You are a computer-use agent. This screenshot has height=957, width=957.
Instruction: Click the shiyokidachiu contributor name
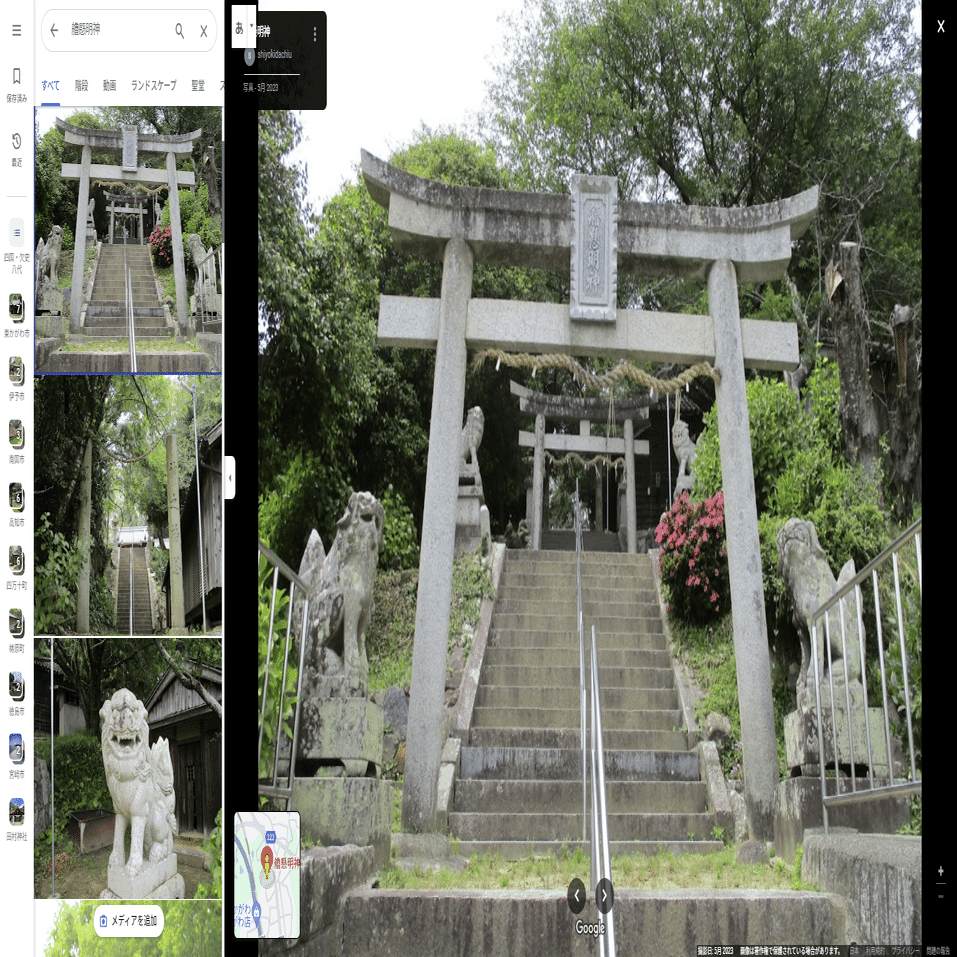tap(275, 55)
